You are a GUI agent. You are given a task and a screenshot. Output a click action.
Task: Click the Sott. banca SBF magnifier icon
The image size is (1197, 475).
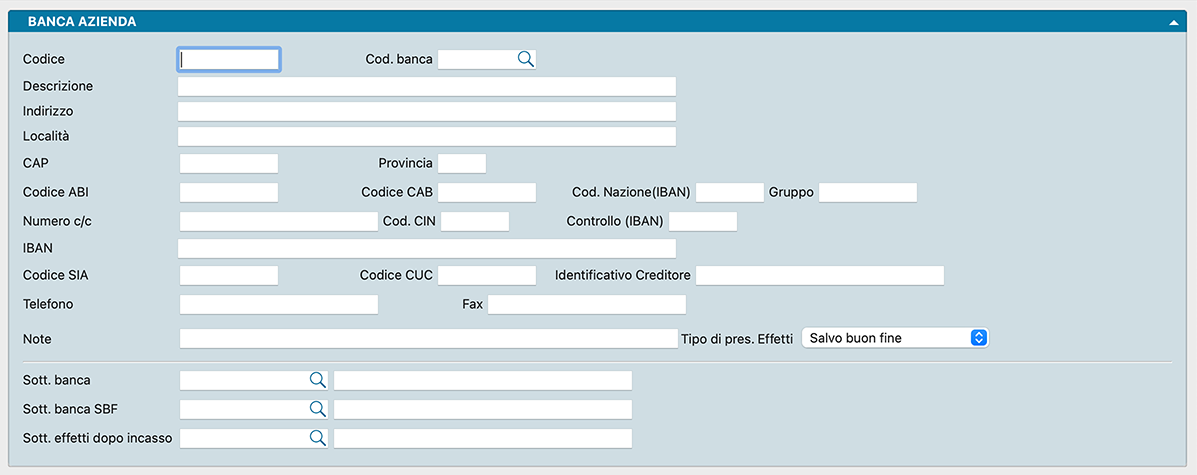point(317,409)
